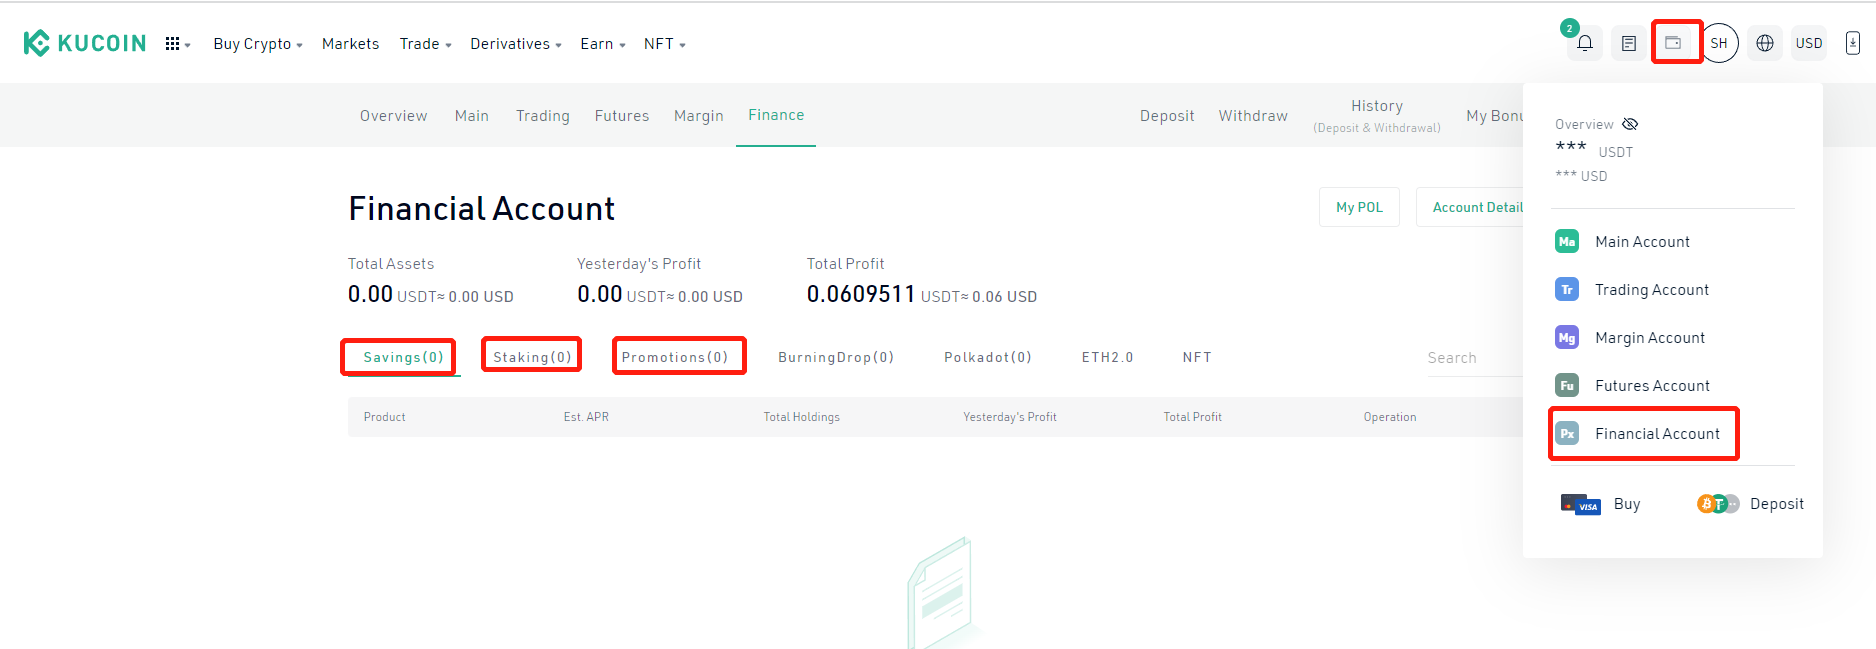
Task: Click the Est. APR column header
Action: pyautogui.click(x=586, y=417)
